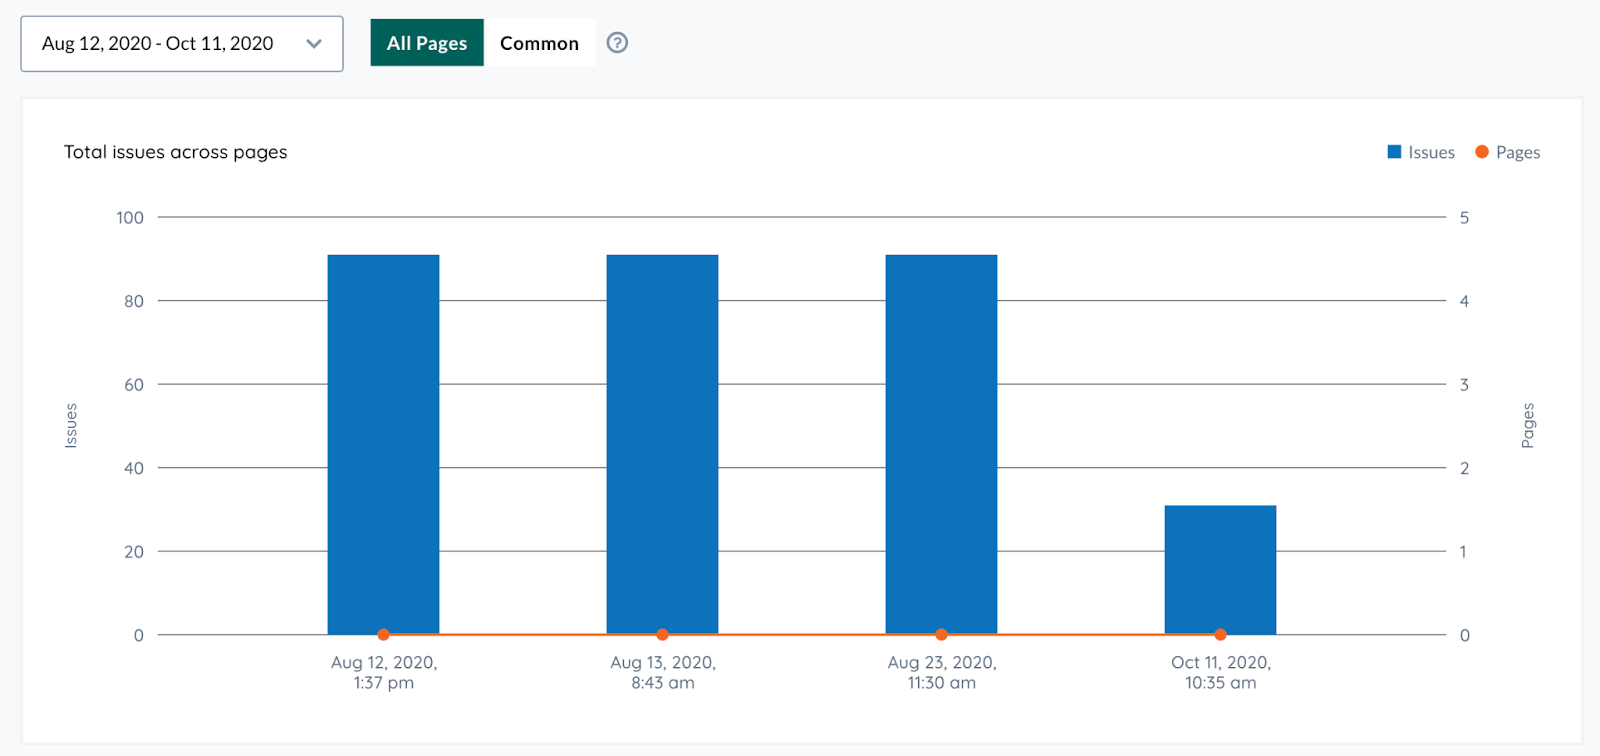Click the '100' value on the Issues axis

[x=130, y=218]
